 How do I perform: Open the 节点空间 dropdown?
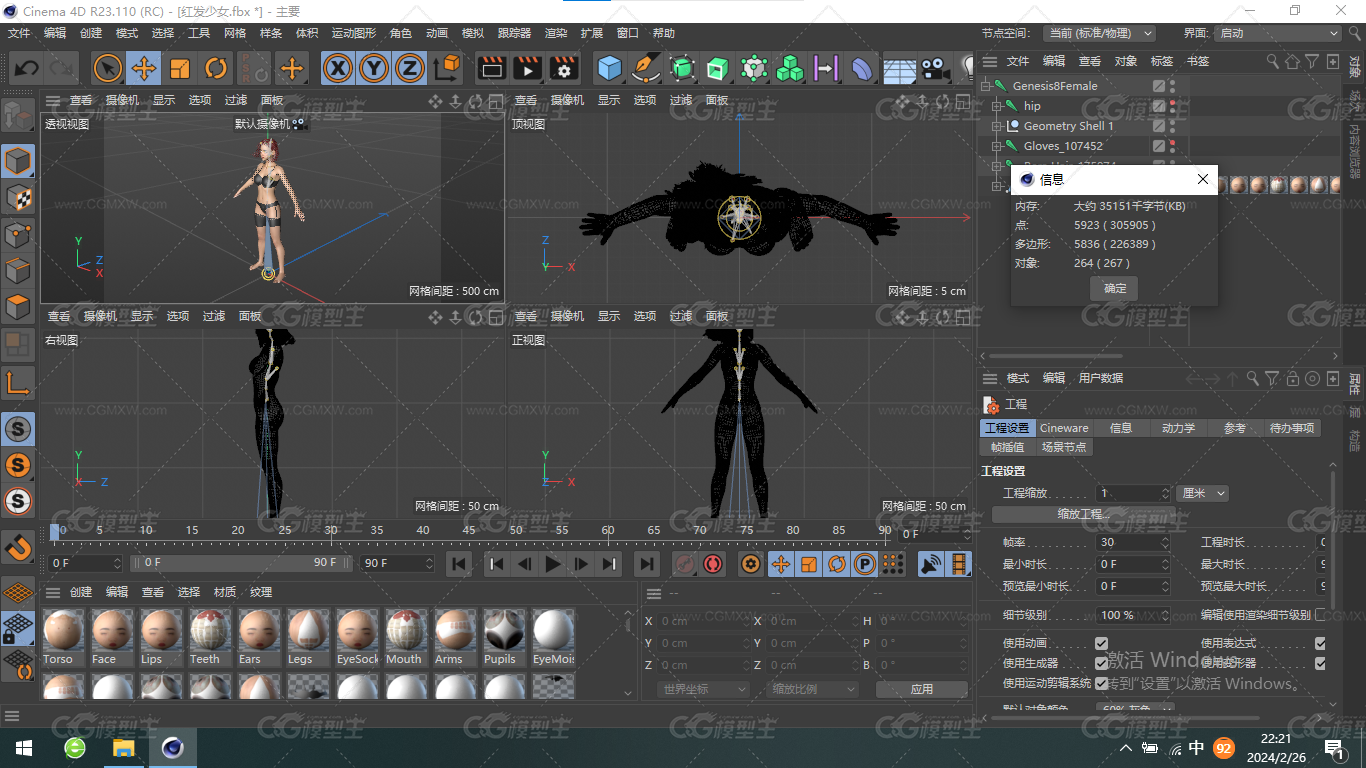coord(1099,33)
